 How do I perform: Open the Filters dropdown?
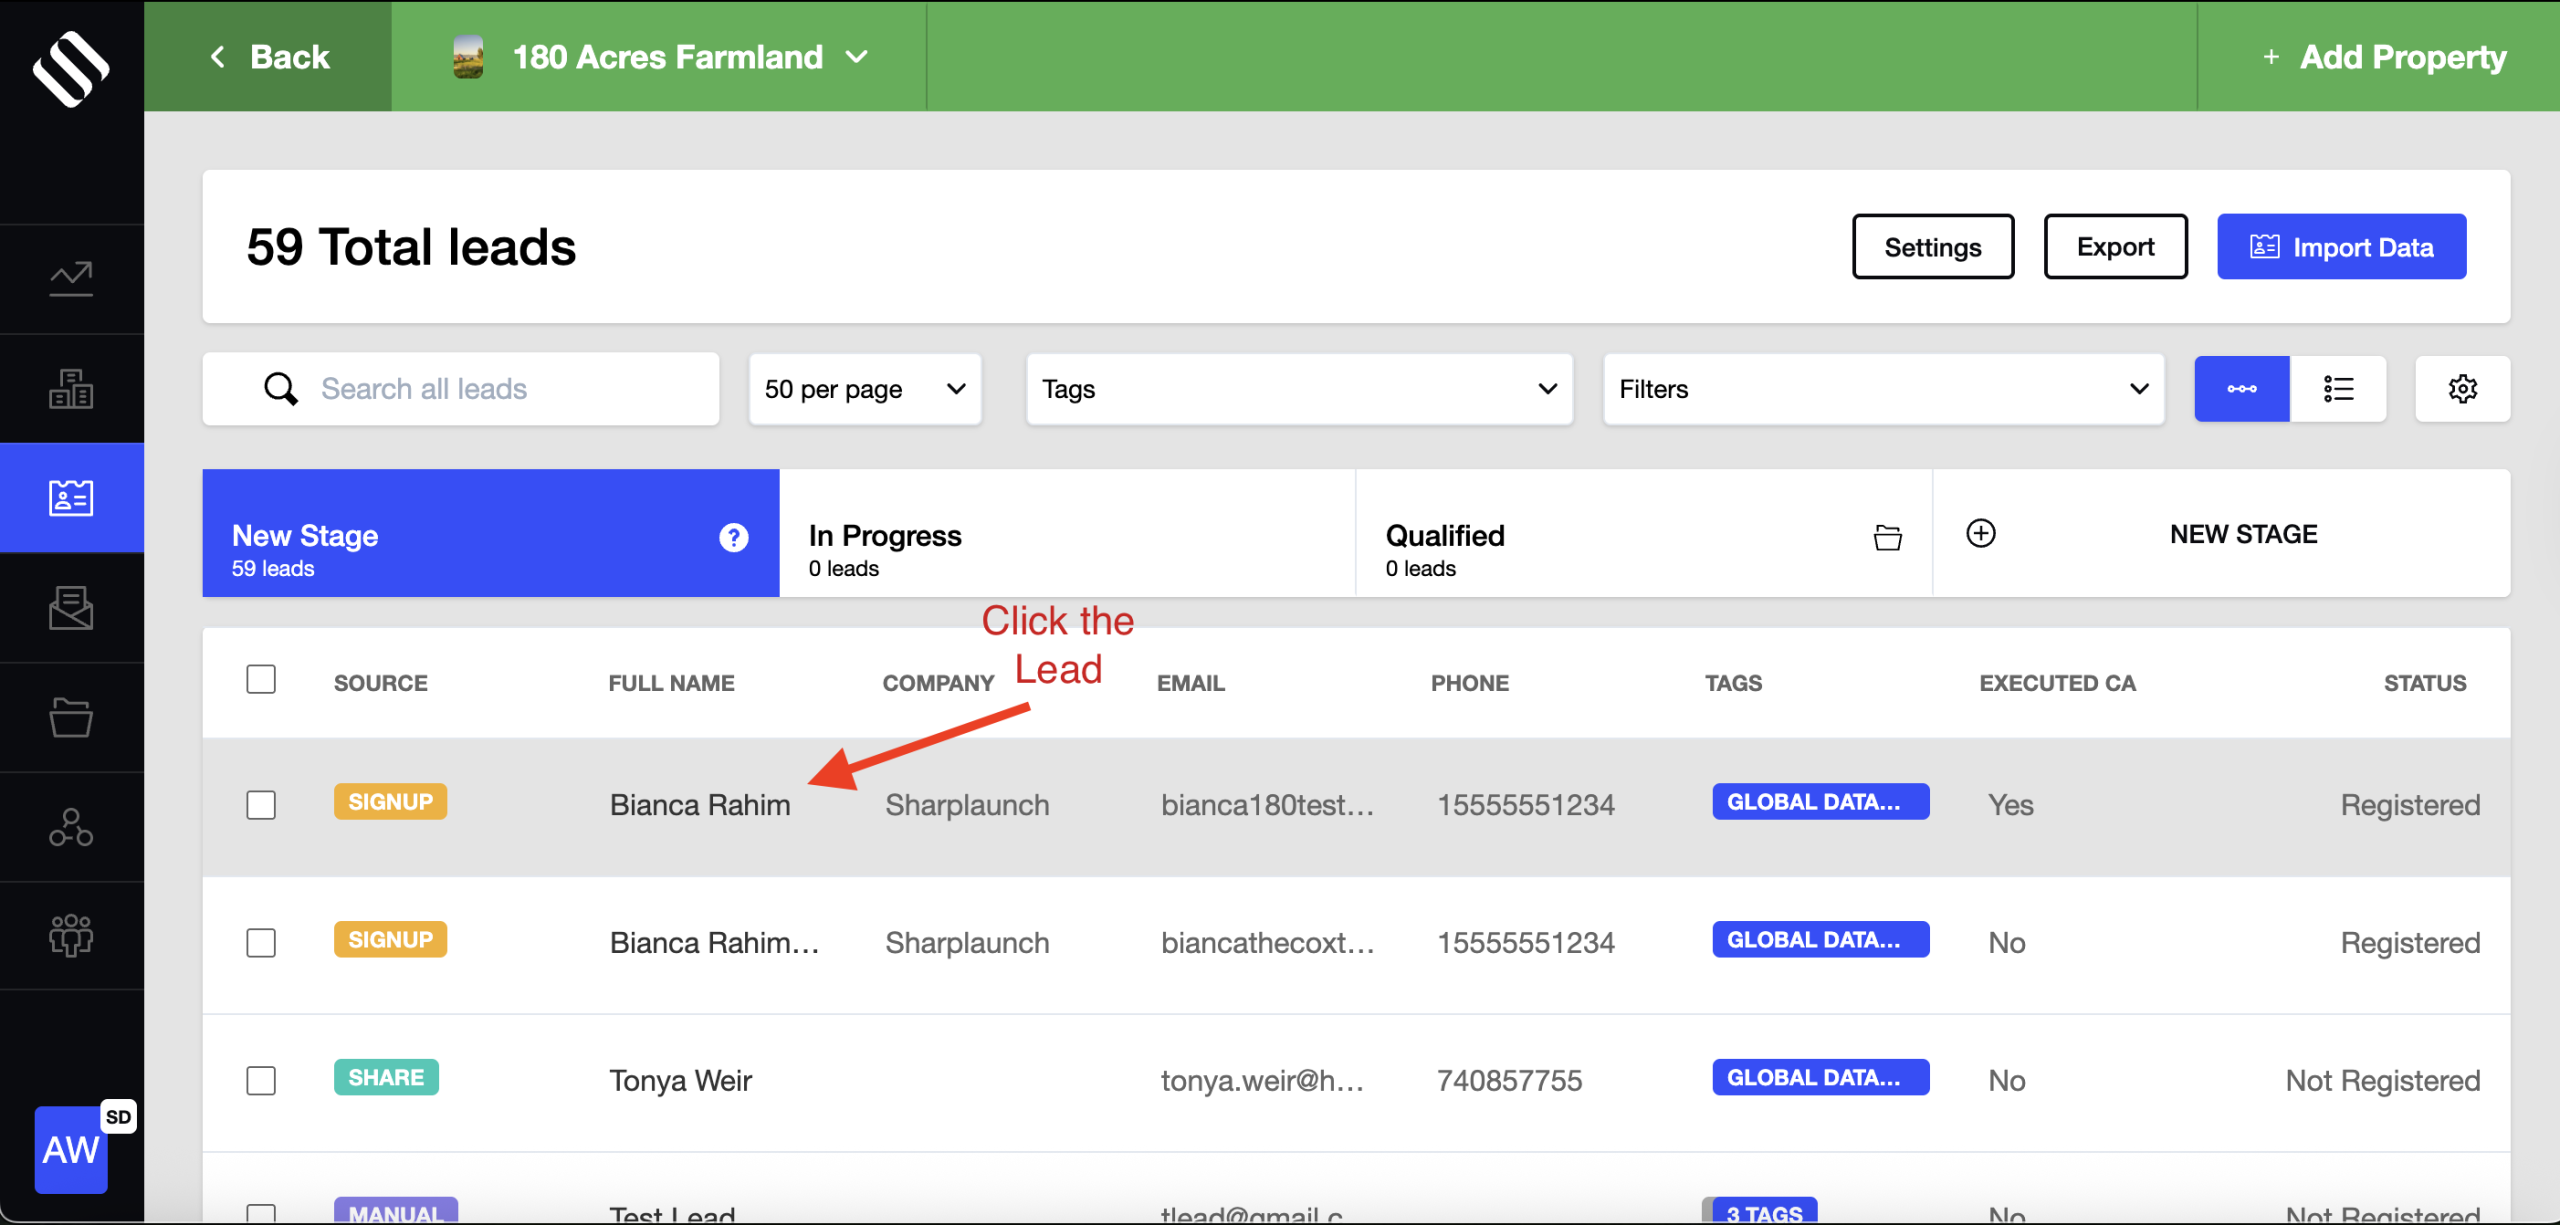tap(1883, 389)
